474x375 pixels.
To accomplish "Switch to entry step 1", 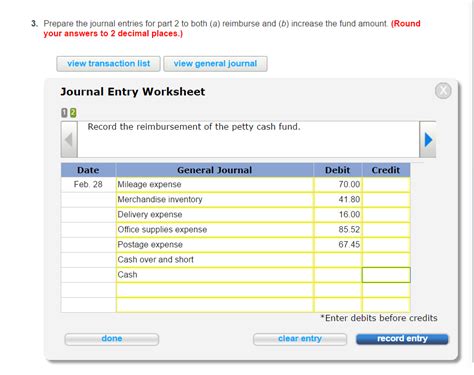I will point(64,113).
